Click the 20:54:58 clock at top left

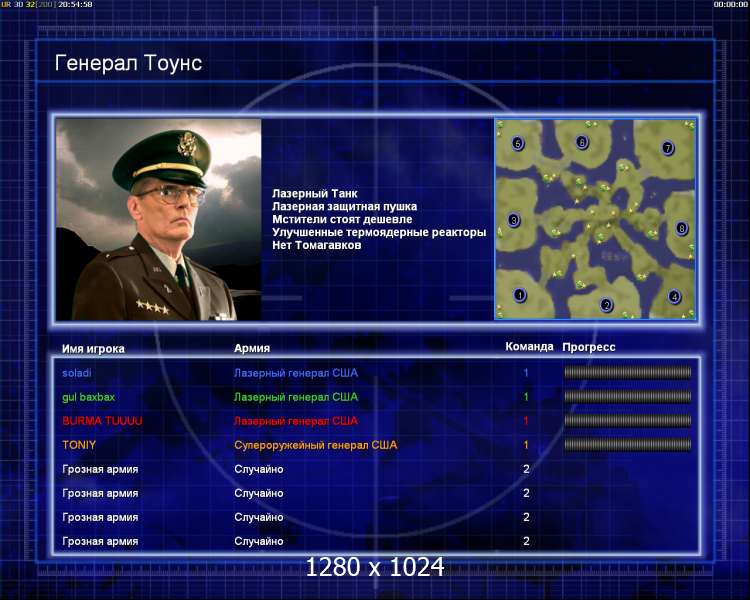[76, 4]
